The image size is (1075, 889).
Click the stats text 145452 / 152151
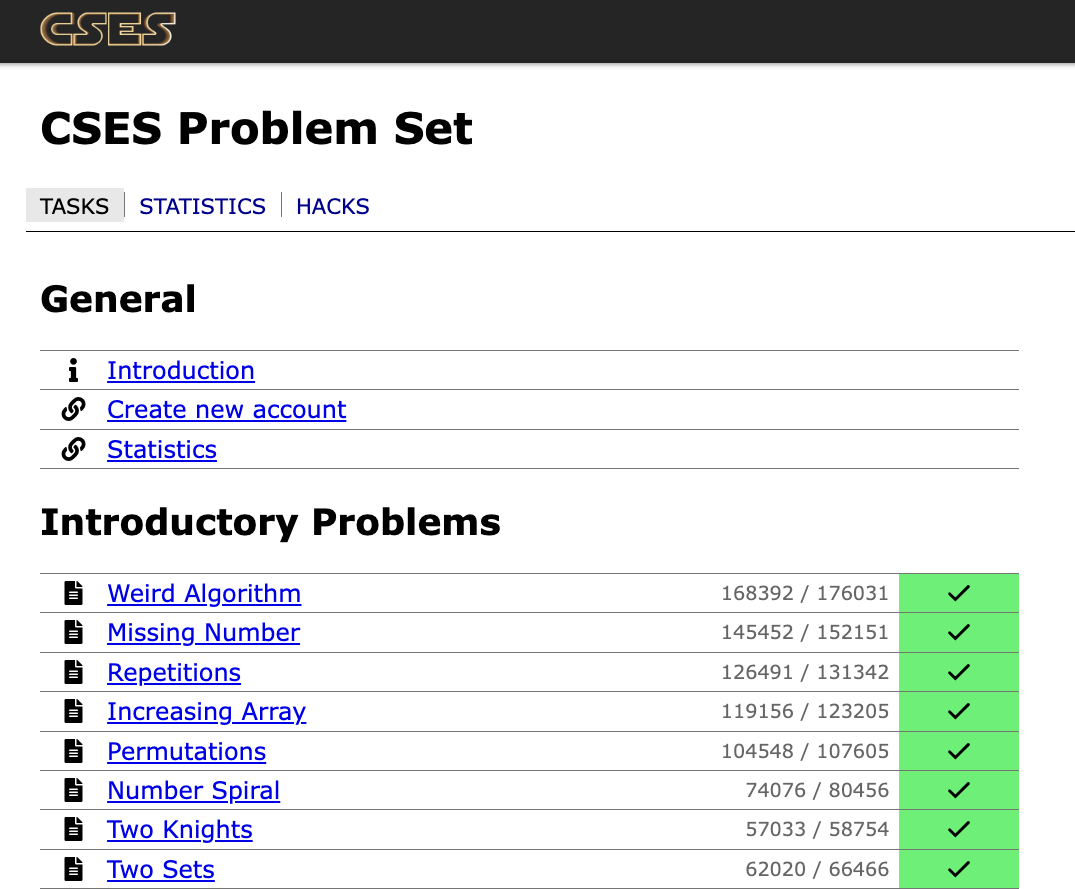click(x=805, y=632)
